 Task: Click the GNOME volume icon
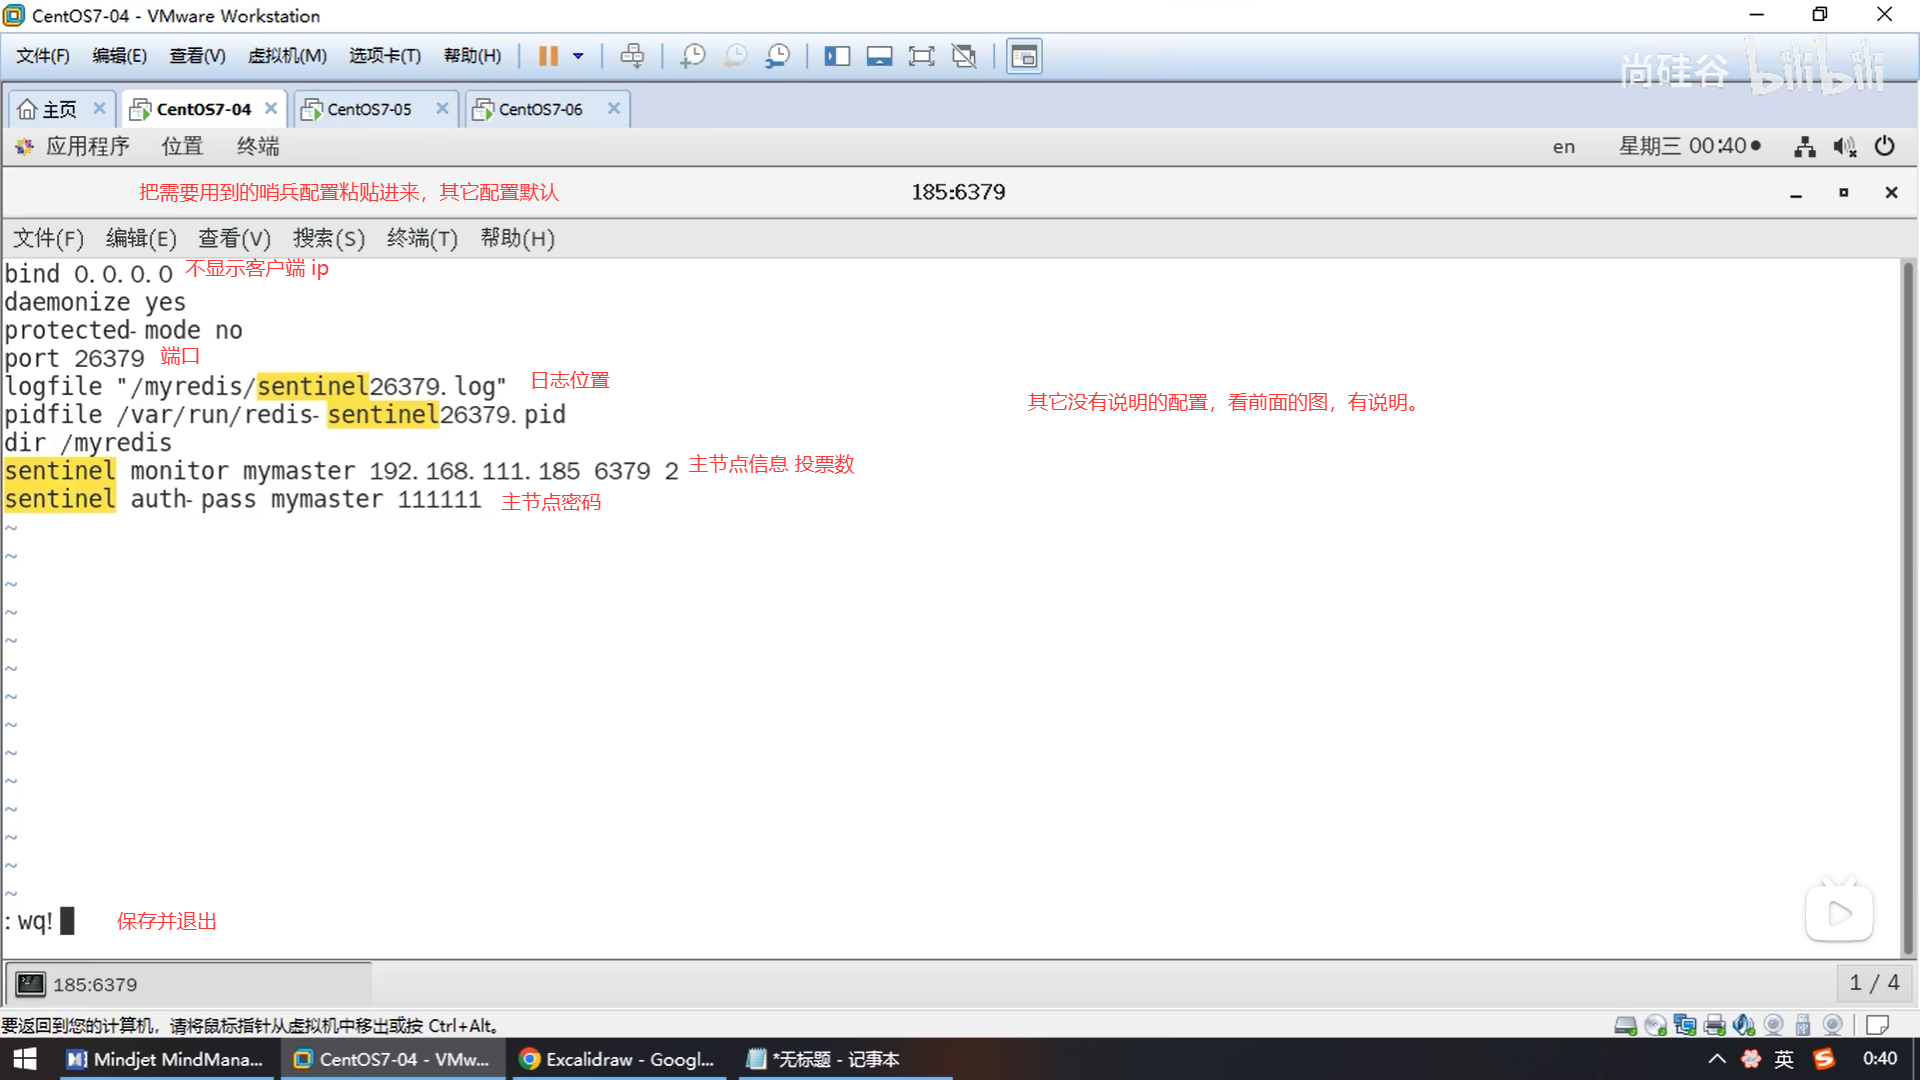point(1844,147)
